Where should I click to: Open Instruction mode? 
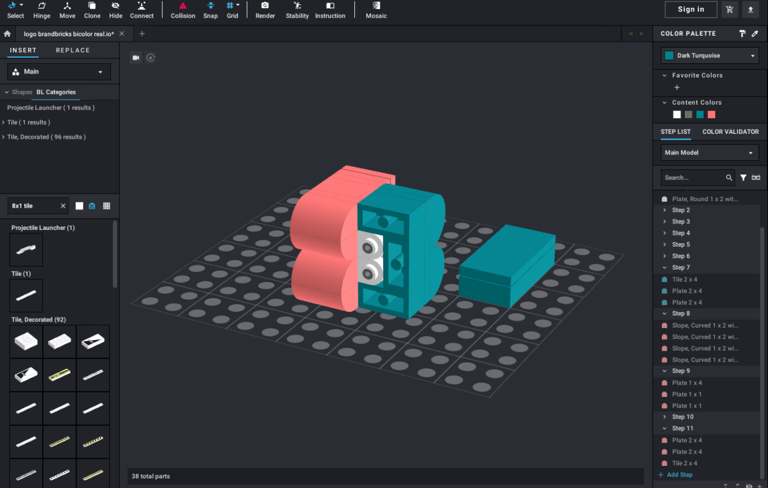330,10
